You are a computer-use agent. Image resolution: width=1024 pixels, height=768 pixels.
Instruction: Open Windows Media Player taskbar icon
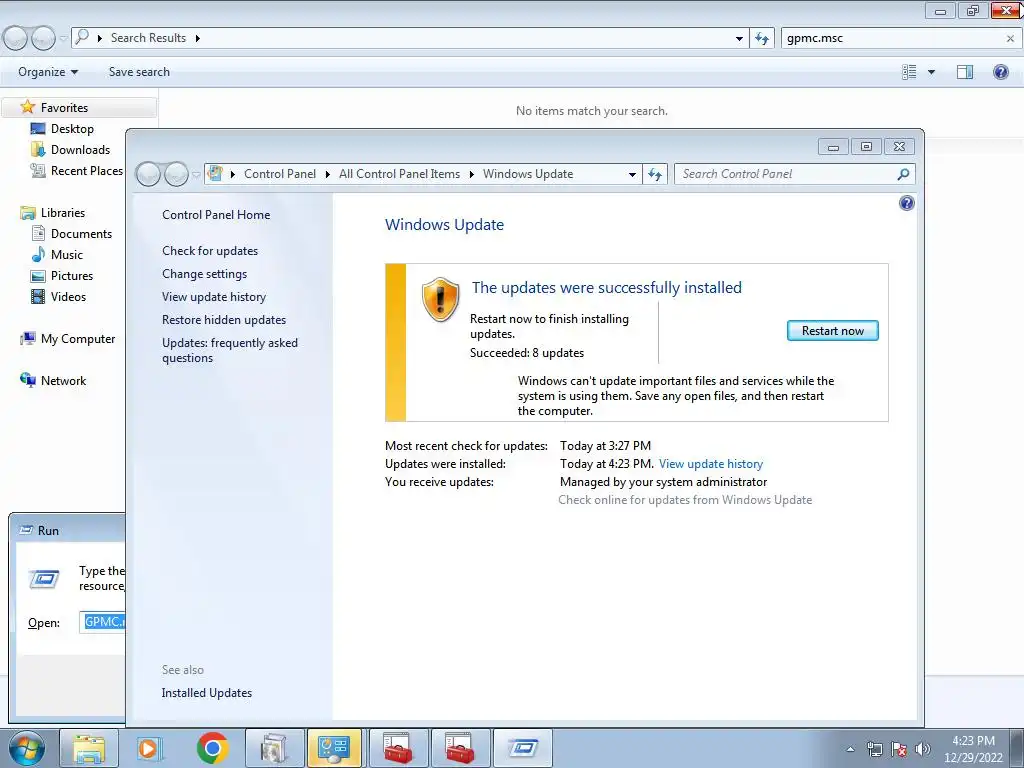point(150,748)
